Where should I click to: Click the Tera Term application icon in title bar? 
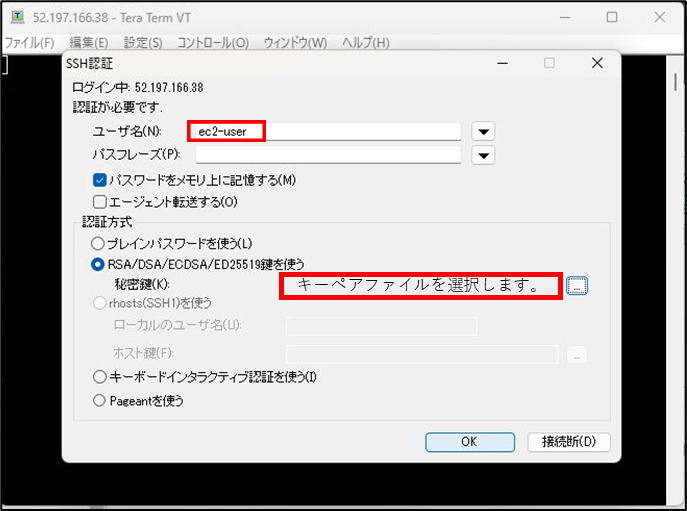click(18, 17)
